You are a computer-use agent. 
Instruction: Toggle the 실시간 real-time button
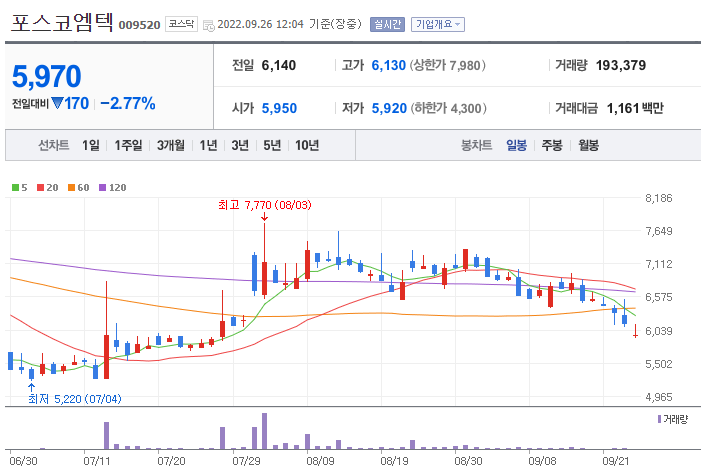click(x=387, y=24)
